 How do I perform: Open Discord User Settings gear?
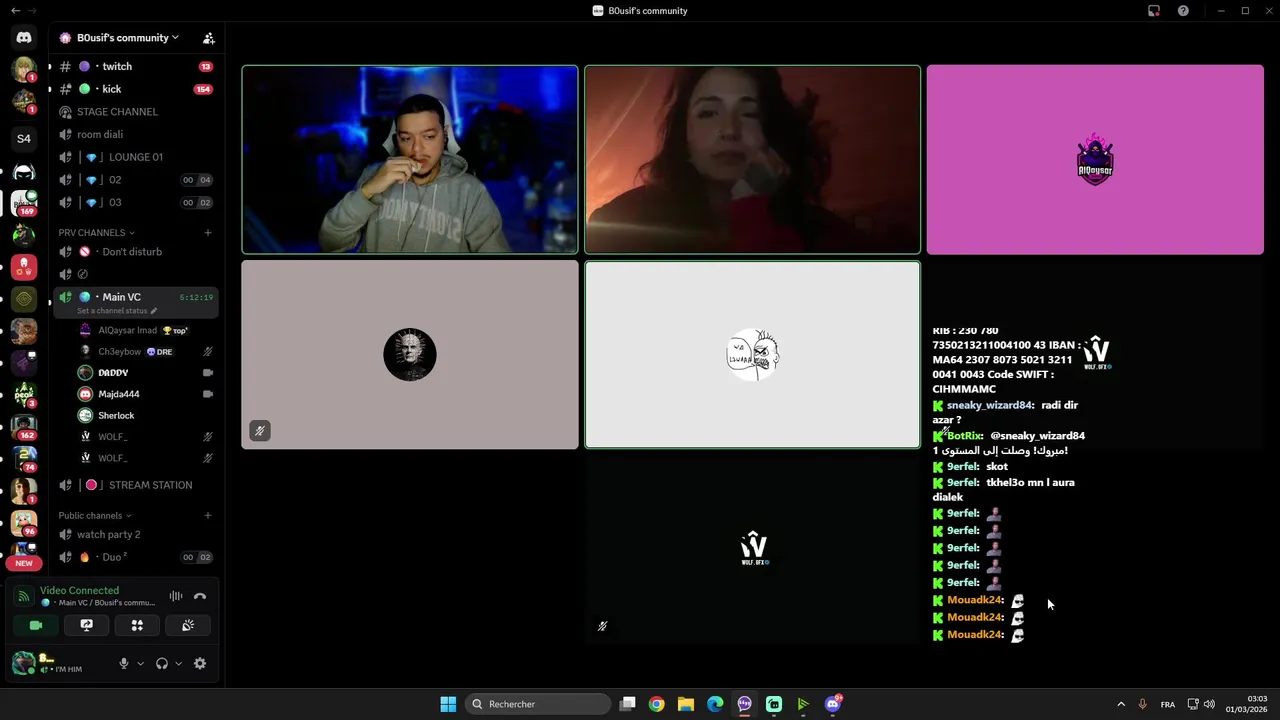coord(200,663)
